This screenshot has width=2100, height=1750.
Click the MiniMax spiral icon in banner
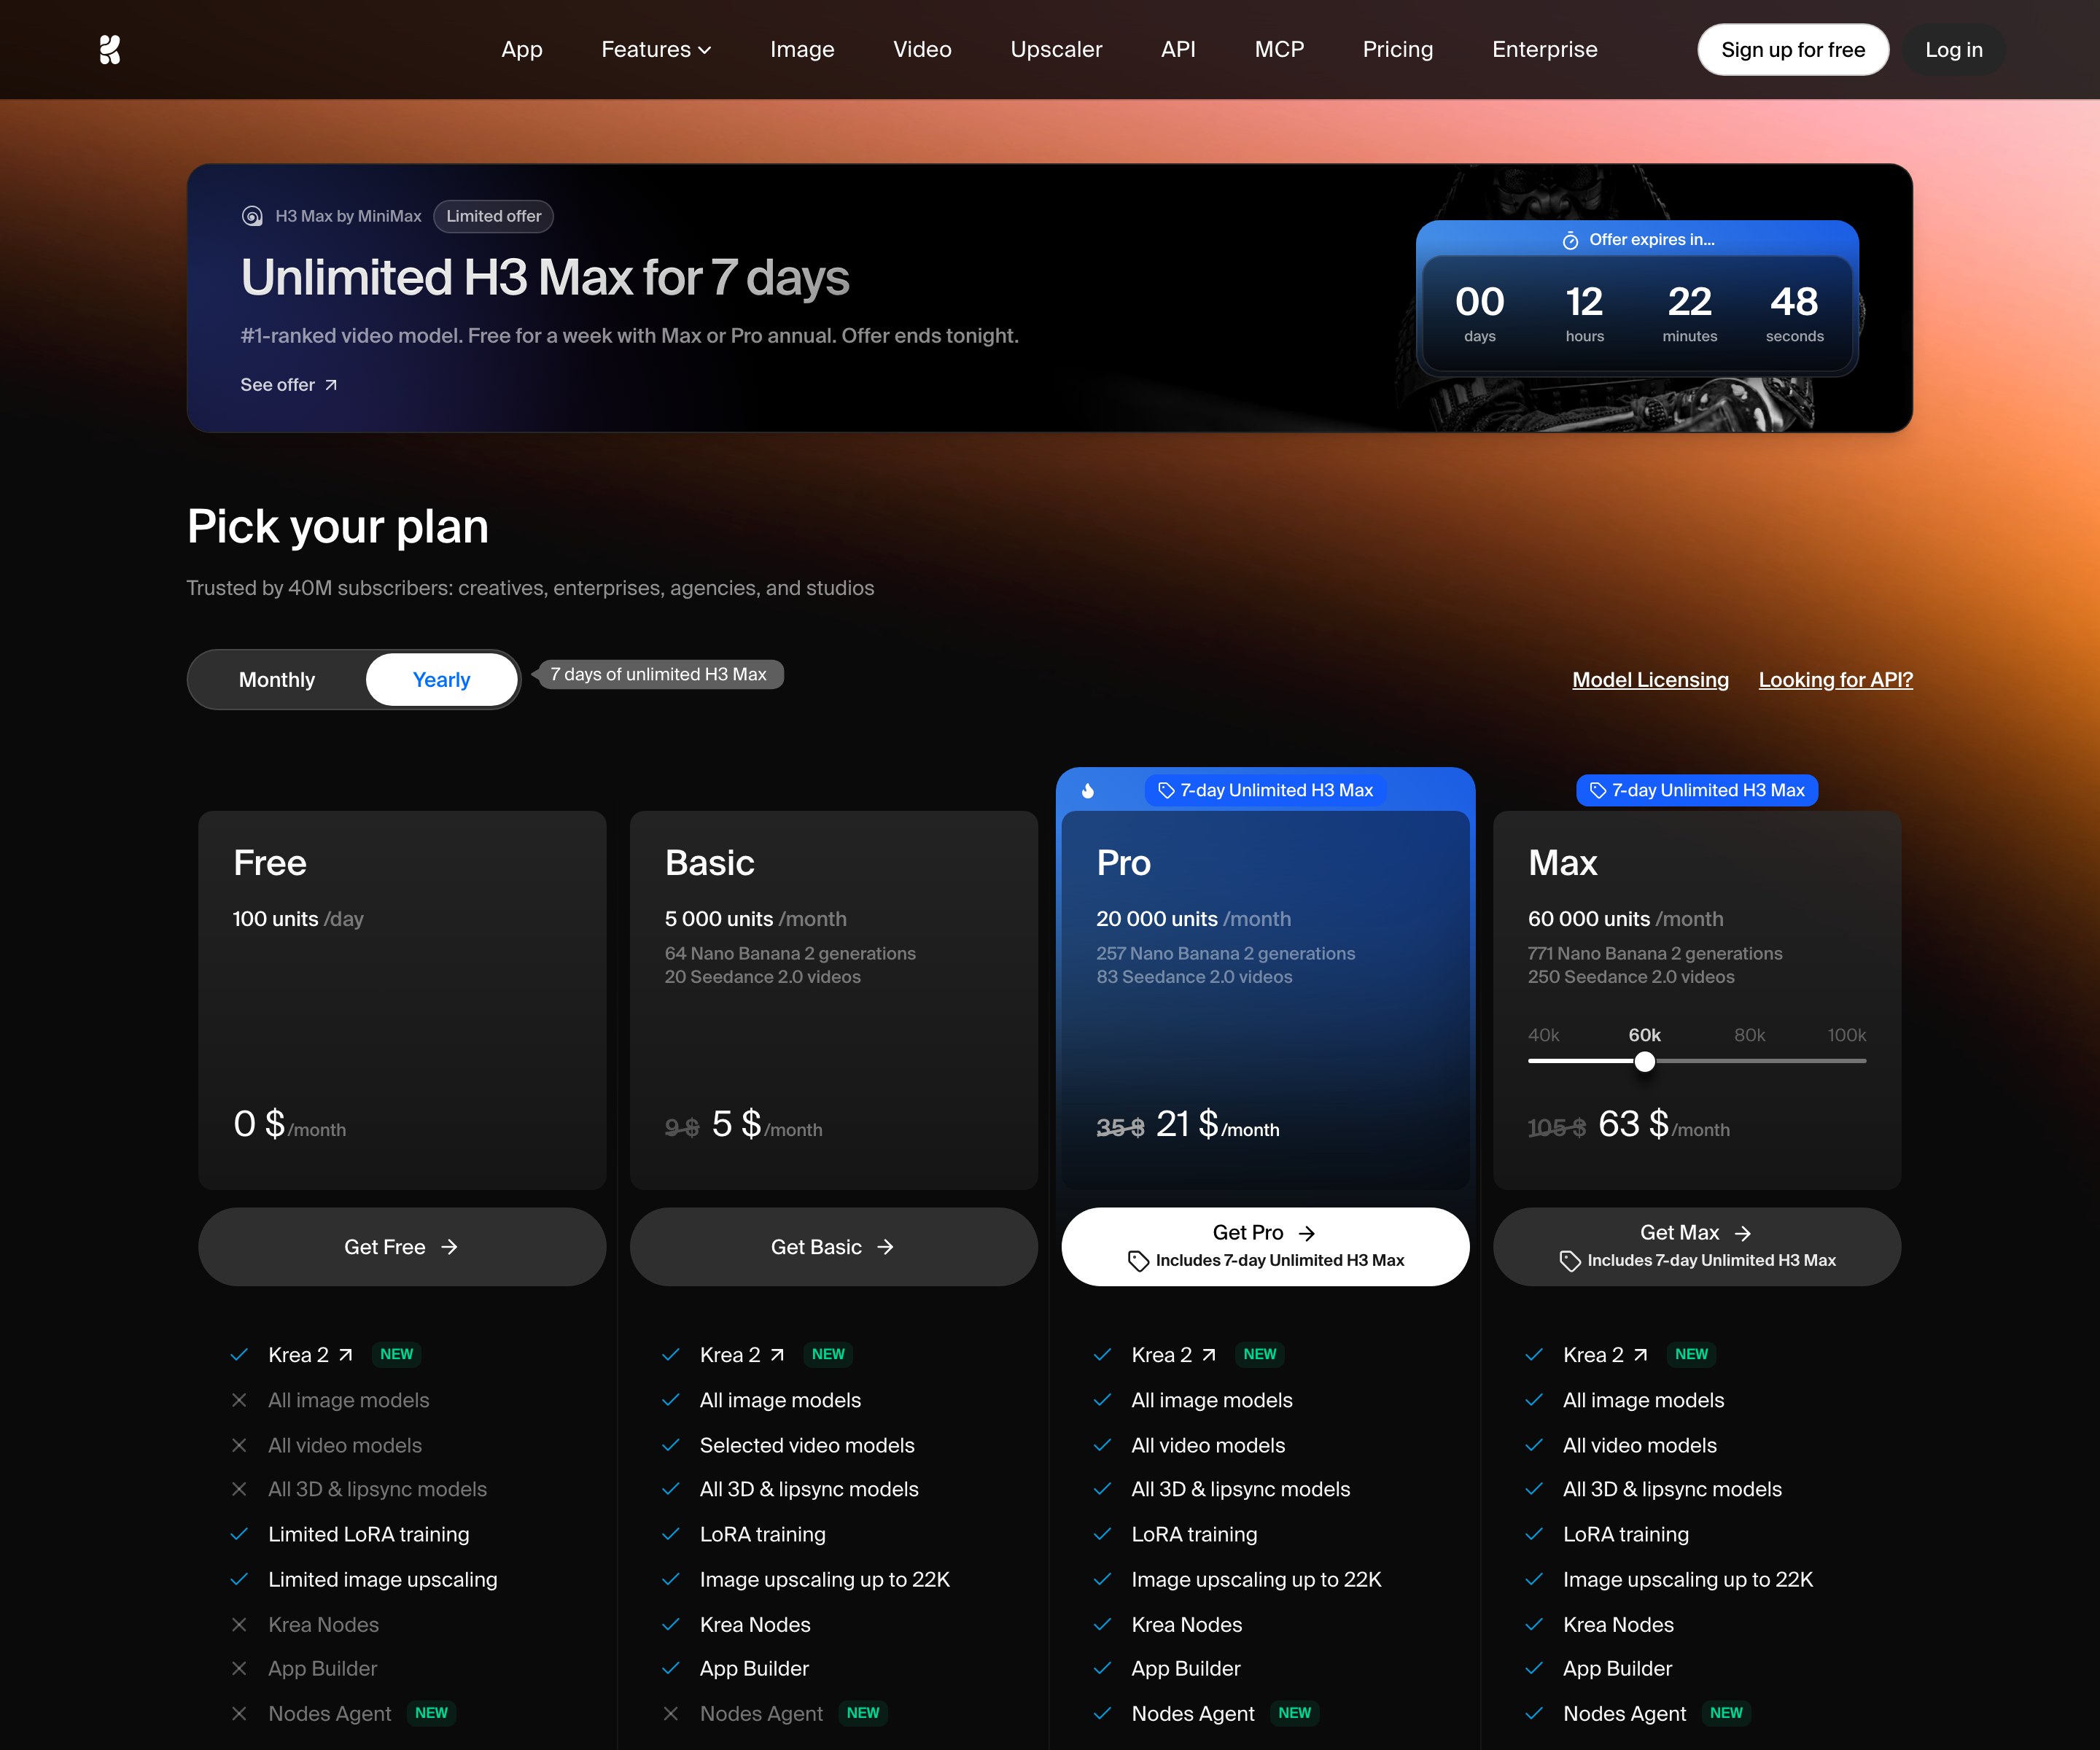coord(253,216)
